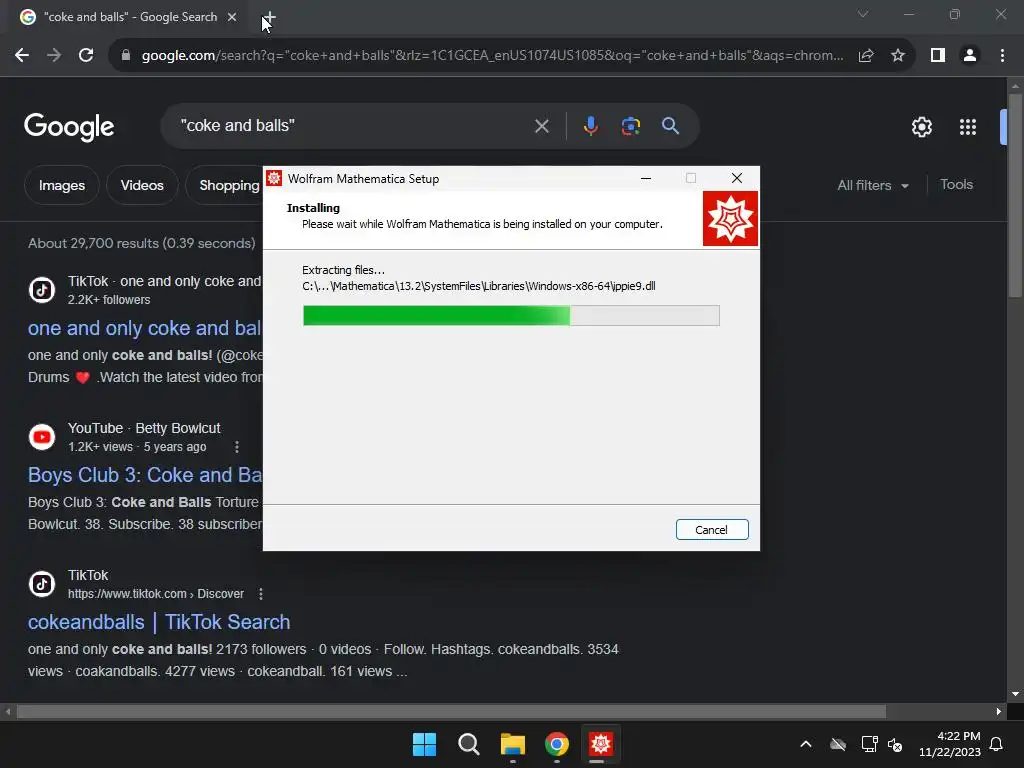Click the TikTok icon of the Discover result

point(42,584)
